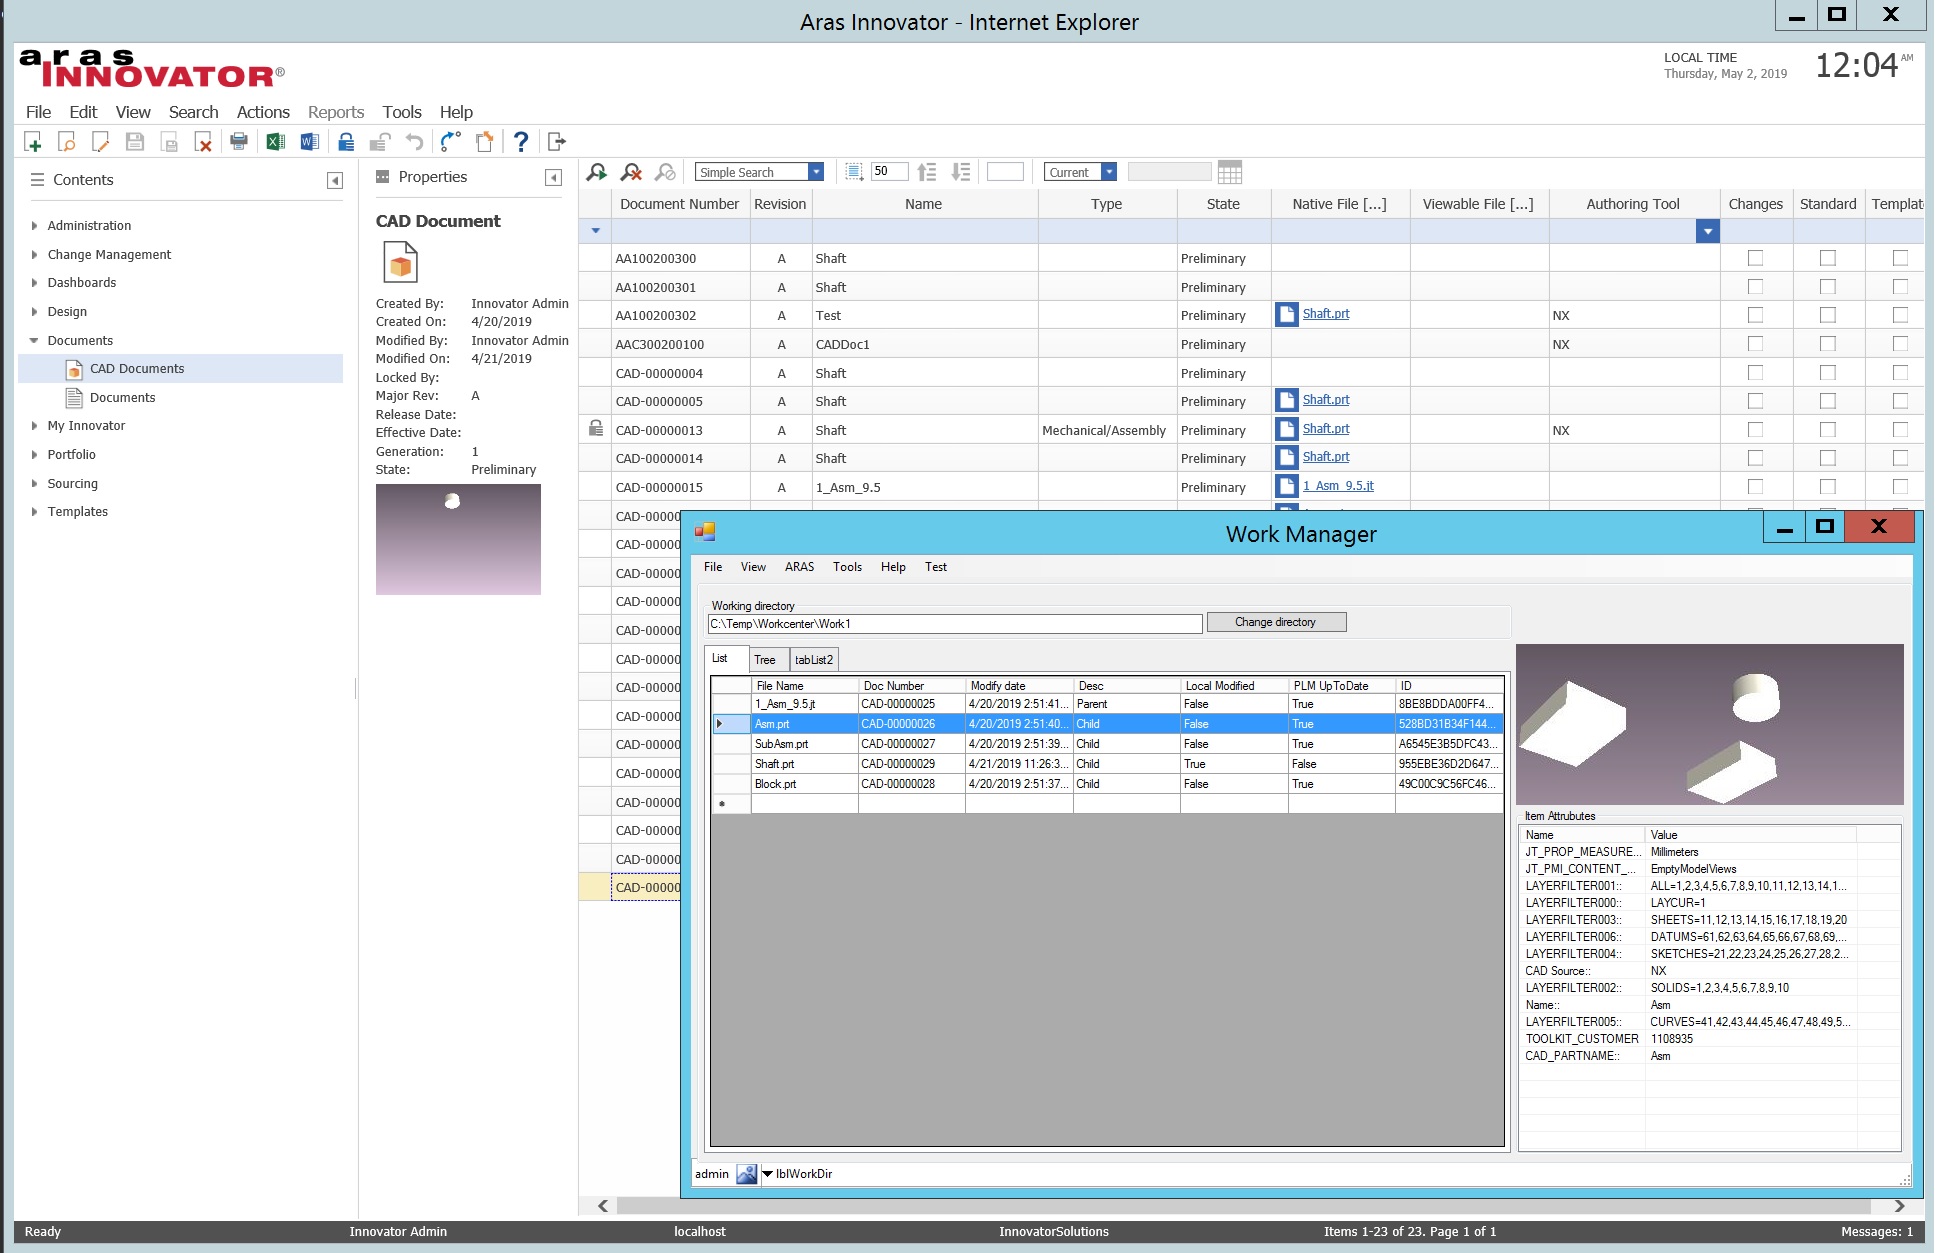Open the Tools menu in Innovator
This screenshot has width=1935, height=1253.
pyautogui.click(x=402, y=112)
